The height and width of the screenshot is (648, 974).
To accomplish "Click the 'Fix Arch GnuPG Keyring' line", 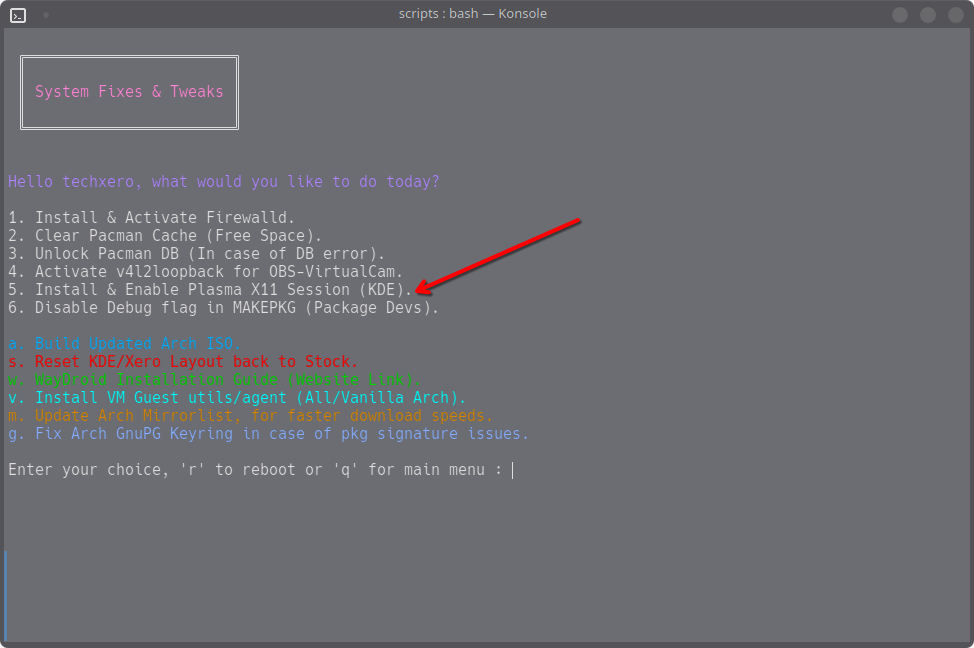I will pyautogui.click(x=268, y=434).
